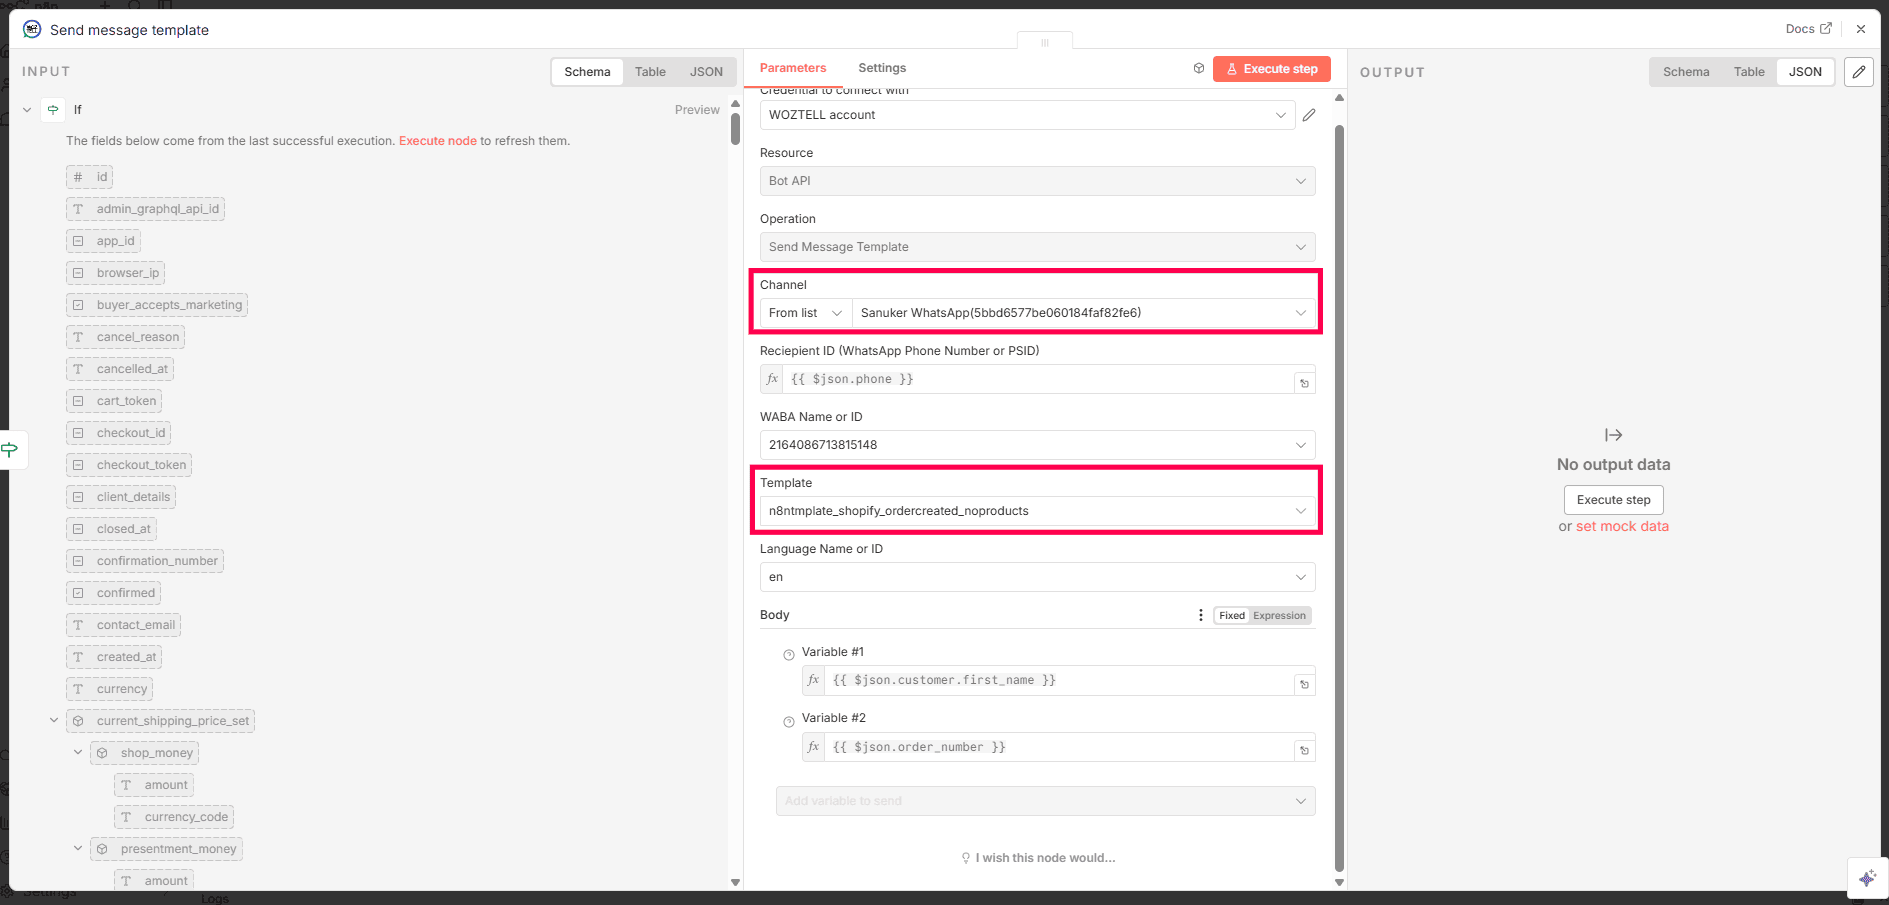Switch output view to Schema

[x=1685, y=72]
